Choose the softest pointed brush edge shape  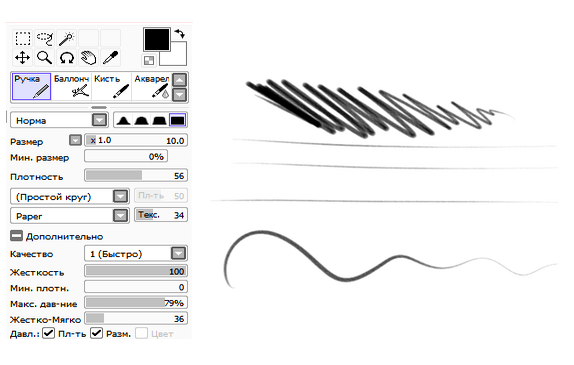[124, 120]
